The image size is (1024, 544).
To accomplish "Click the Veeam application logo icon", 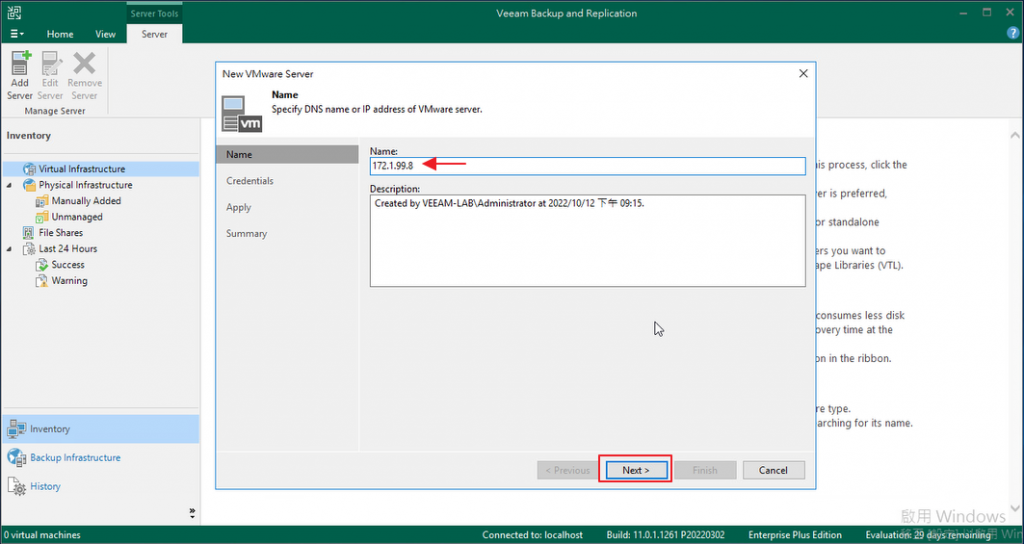I will (x=13, y=12).
